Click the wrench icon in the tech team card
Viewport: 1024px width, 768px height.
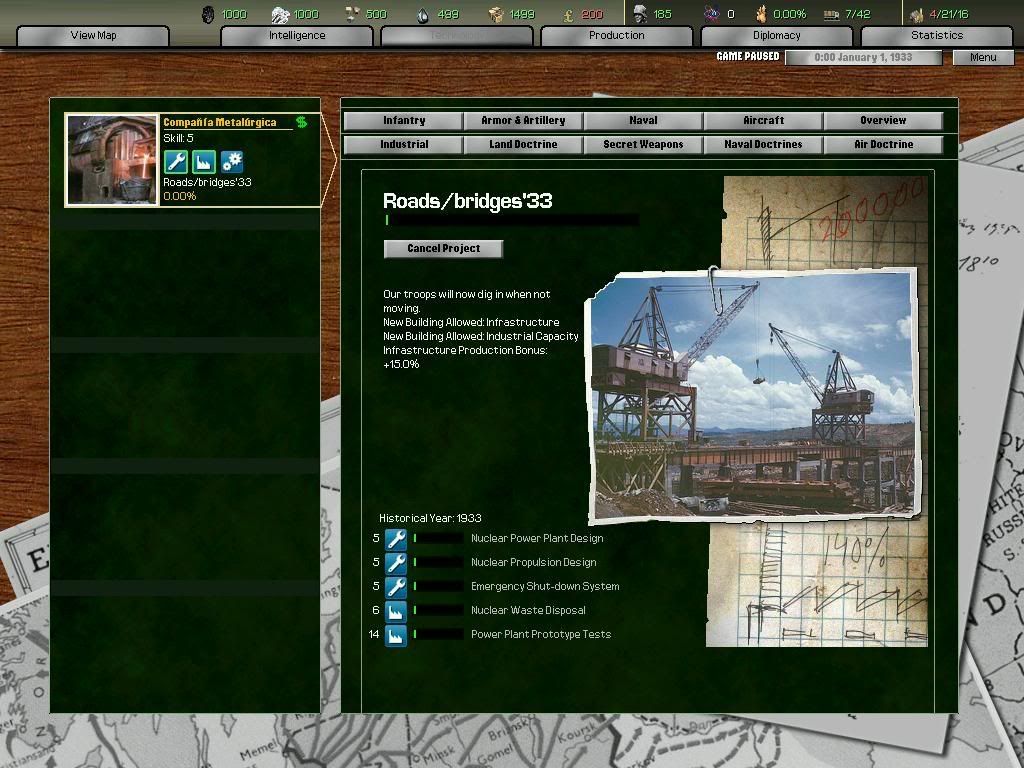click(x=176, y=161)
